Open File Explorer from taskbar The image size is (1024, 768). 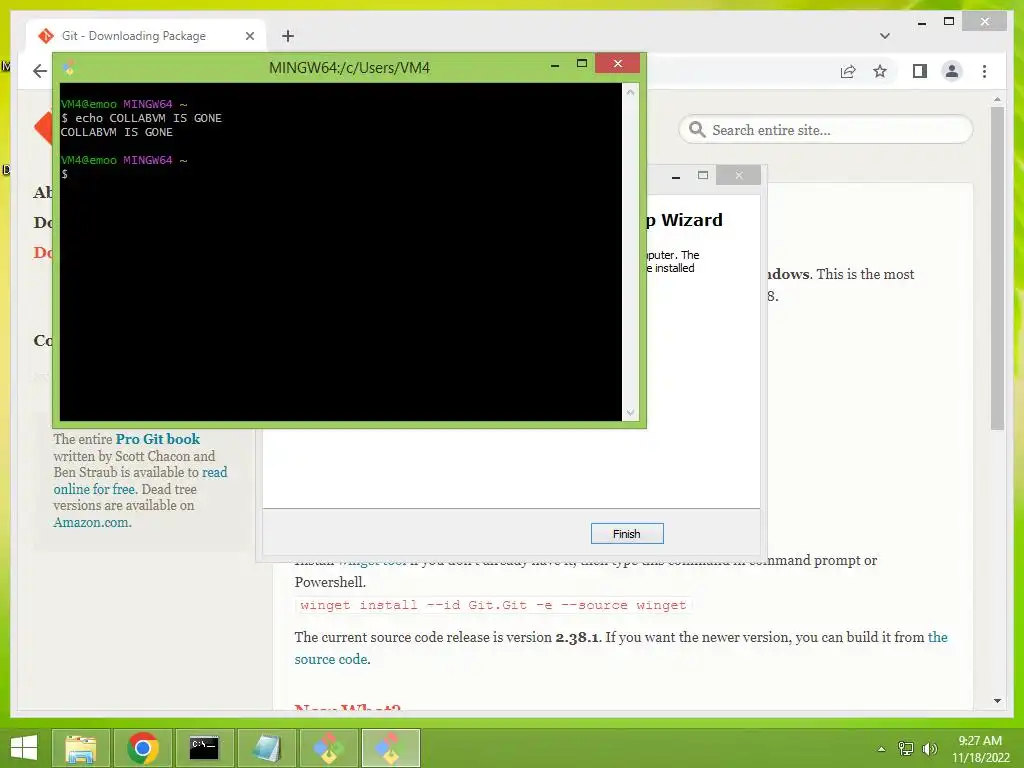[80, 748]
